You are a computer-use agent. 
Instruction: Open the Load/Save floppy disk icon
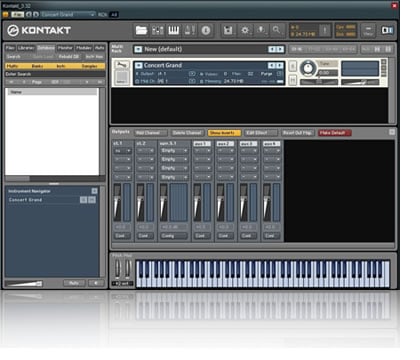point(228,30)
